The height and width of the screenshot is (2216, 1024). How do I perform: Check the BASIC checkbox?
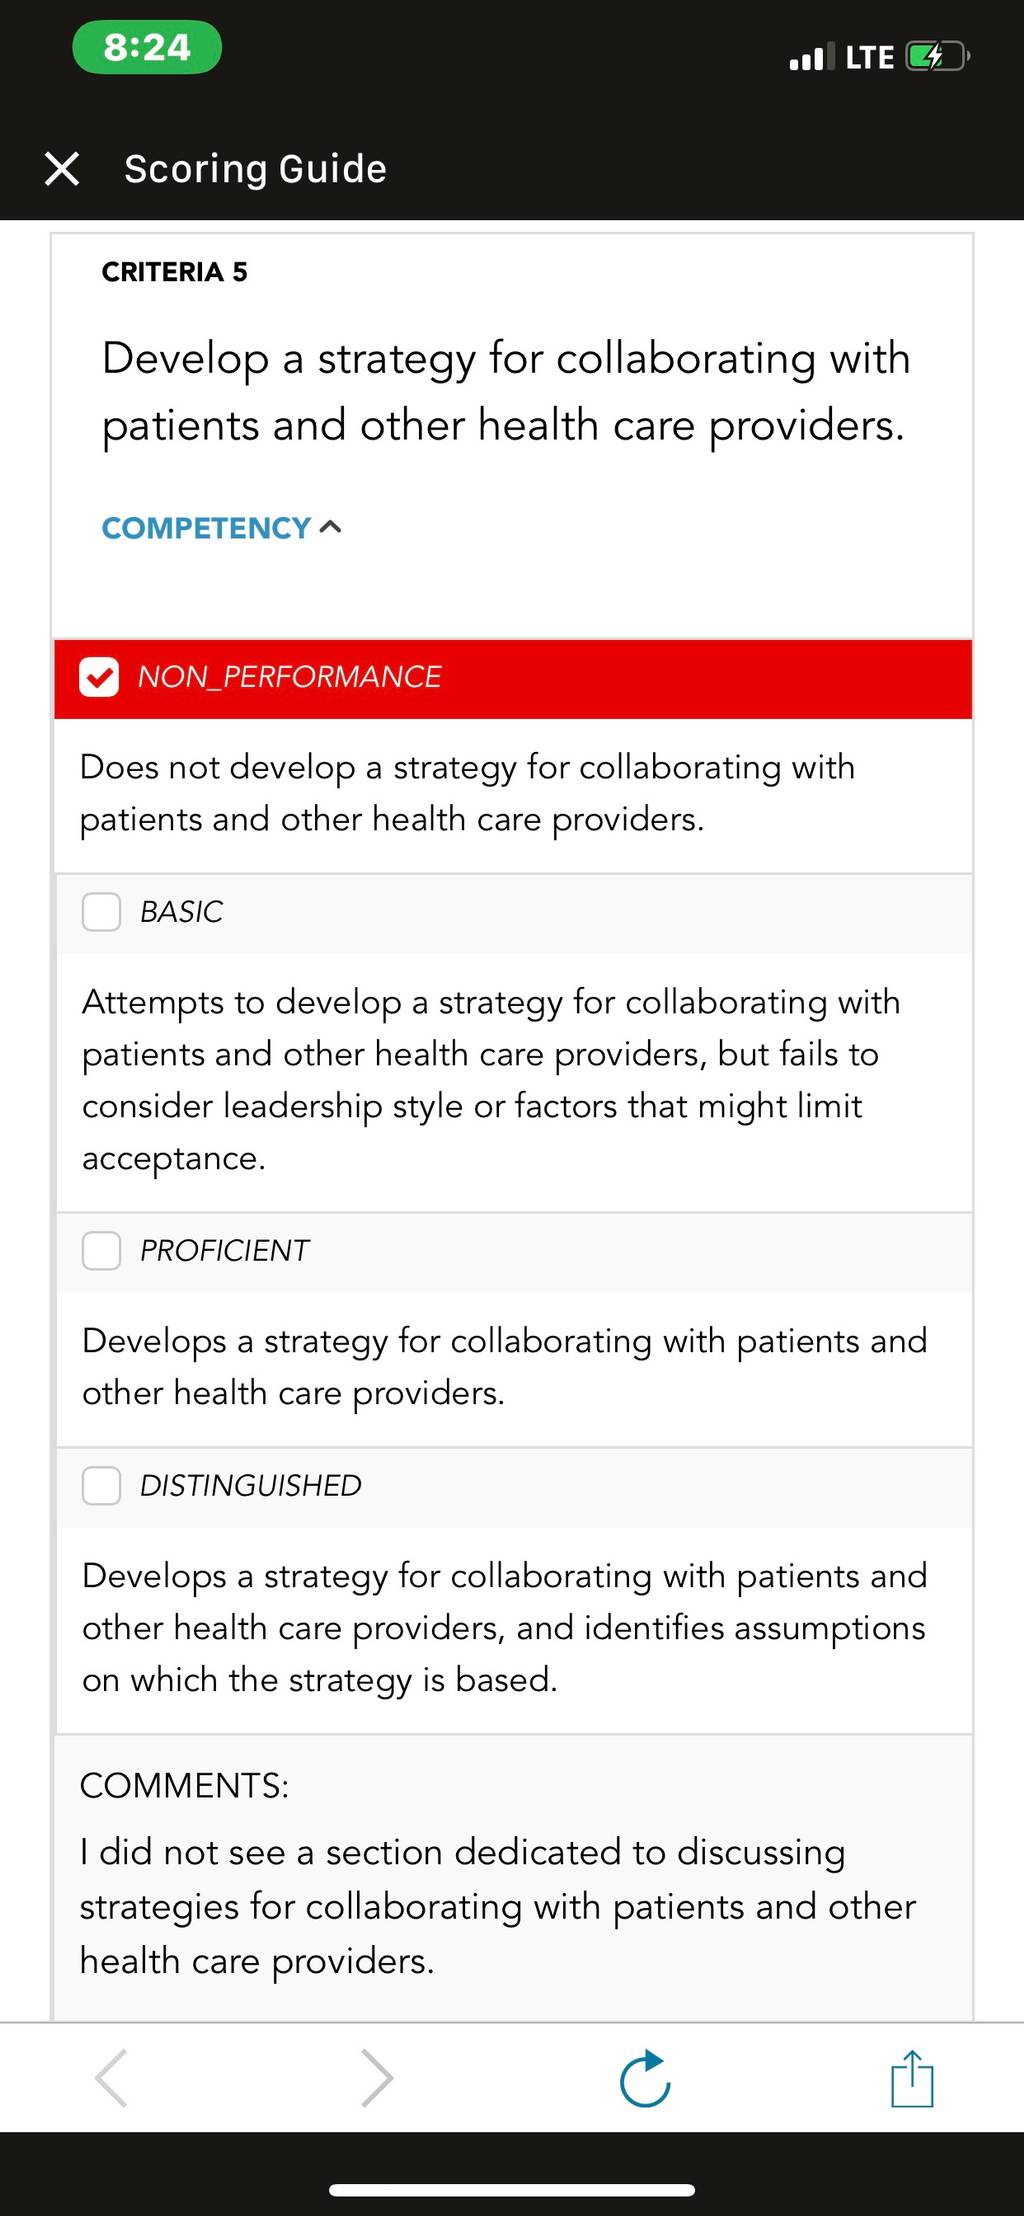[x=101, y=912]
